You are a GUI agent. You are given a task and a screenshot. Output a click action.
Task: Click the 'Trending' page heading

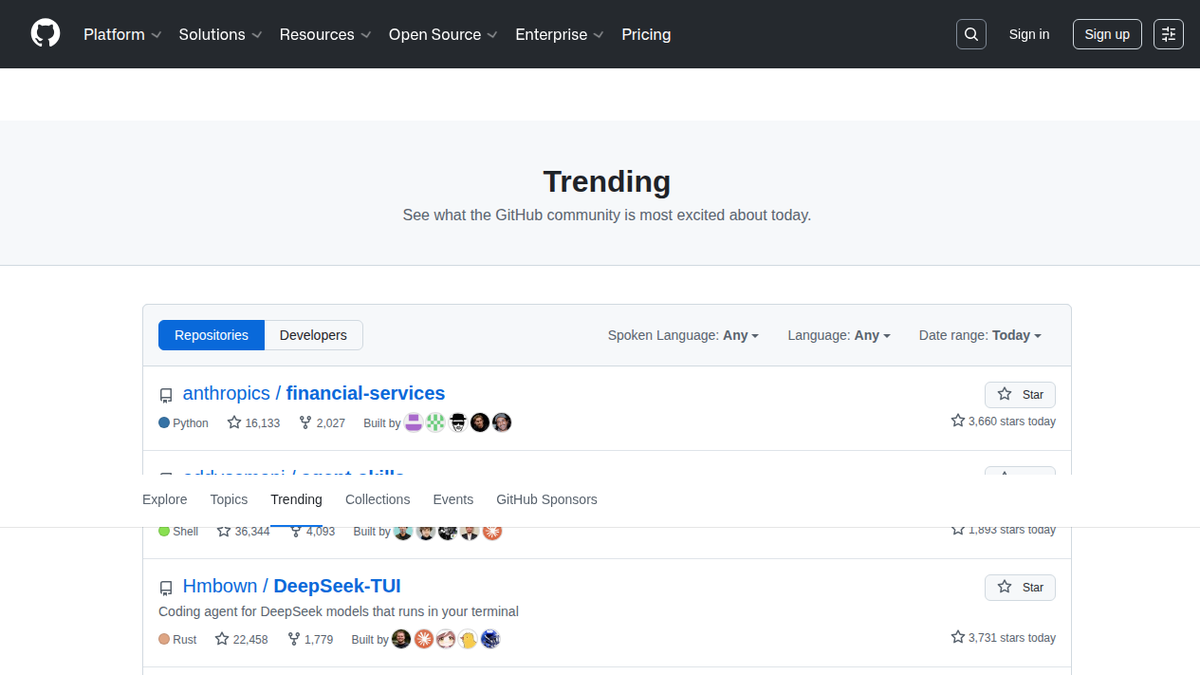click(607, 182)
